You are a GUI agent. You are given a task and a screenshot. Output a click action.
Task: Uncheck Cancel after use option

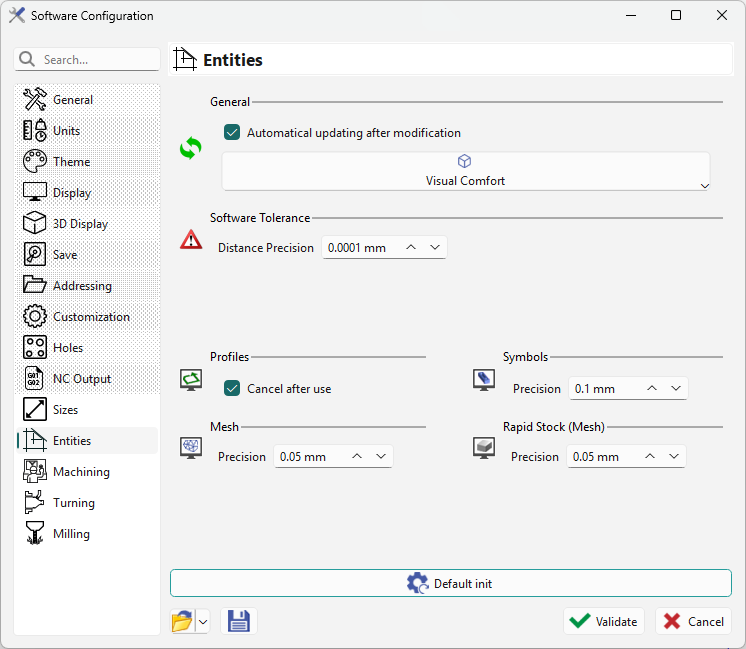point(232,389)
